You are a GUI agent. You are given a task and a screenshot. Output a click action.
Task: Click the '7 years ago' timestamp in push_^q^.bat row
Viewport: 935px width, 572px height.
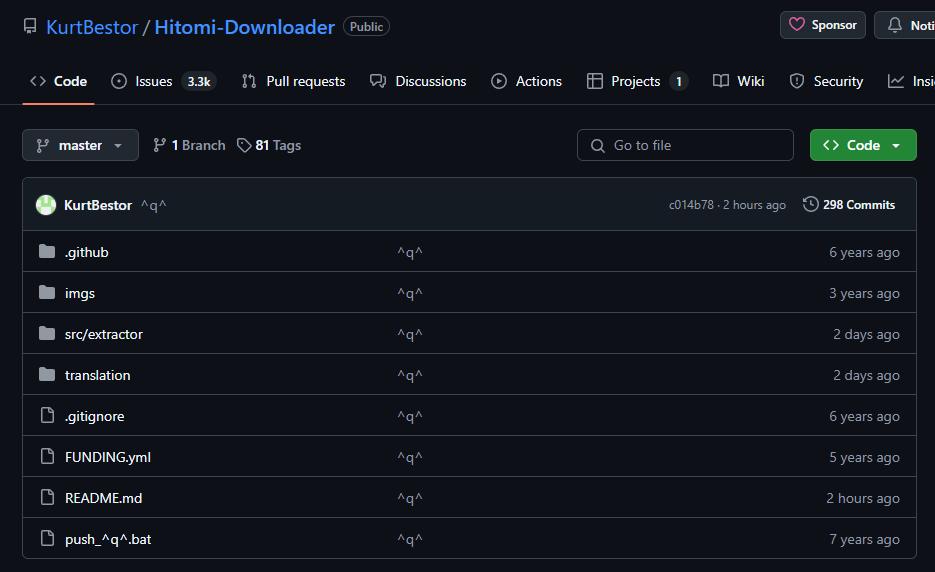(x=865, y=539)
